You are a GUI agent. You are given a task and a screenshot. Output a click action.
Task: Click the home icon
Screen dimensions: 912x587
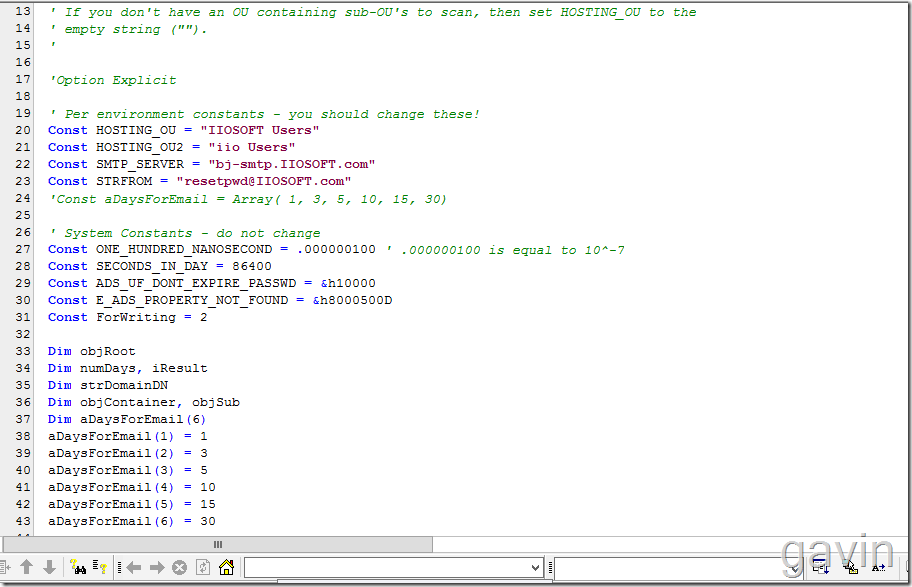pyautogui.click(x=227, y=567)
